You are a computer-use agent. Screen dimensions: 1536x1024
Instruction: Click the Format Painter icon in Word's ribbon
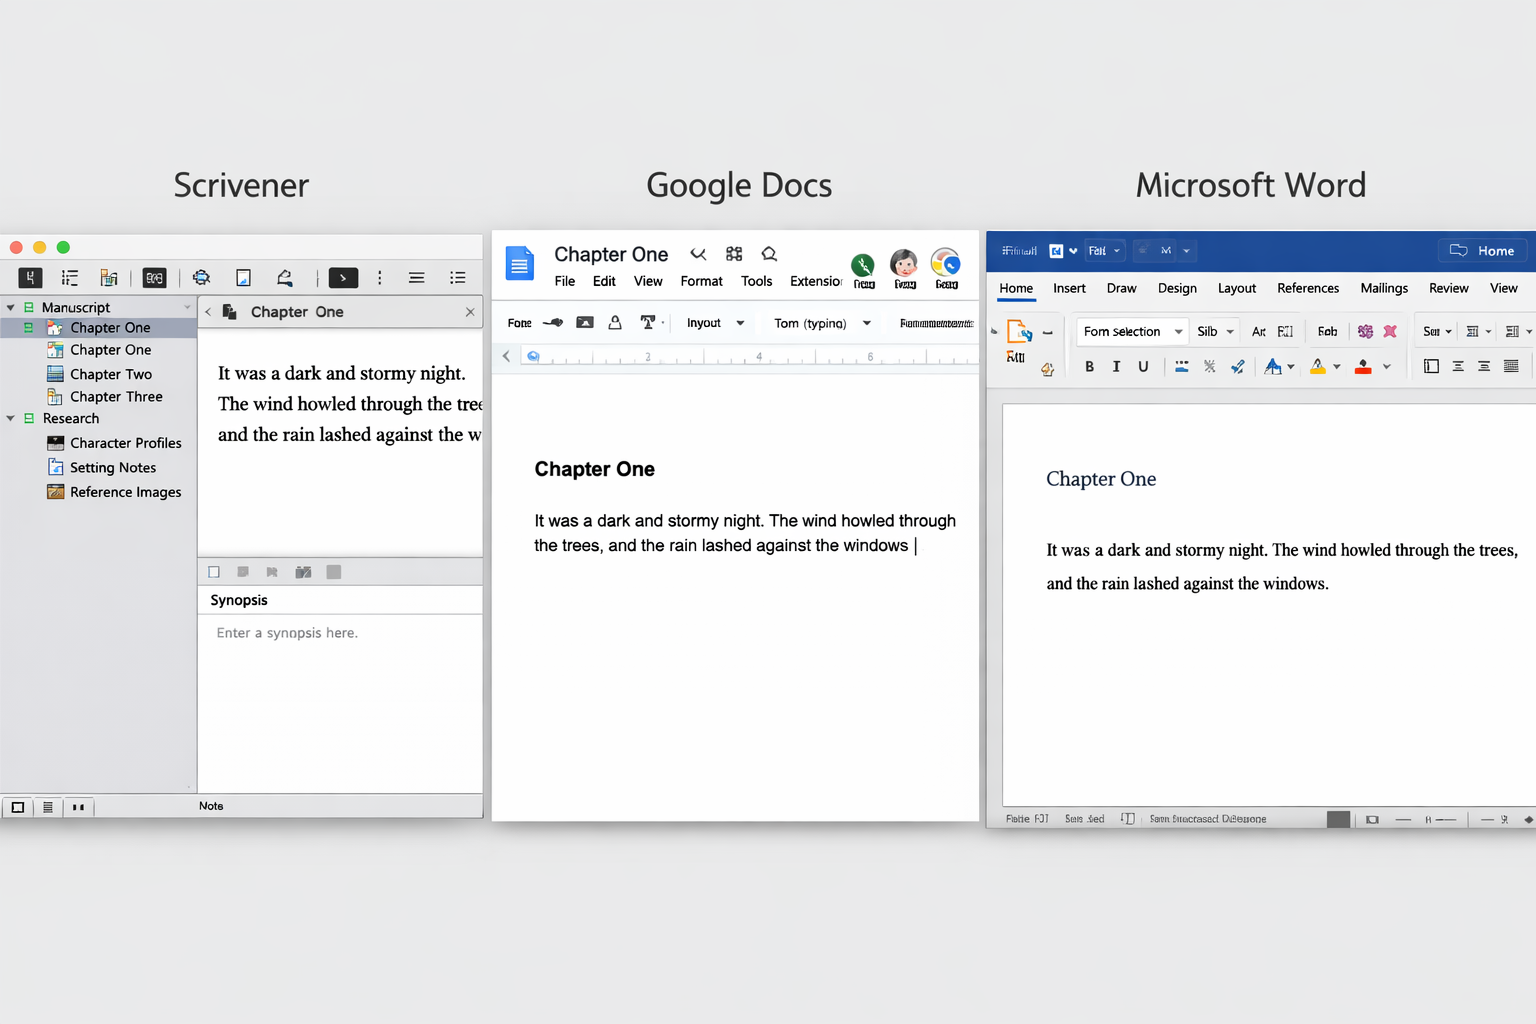pyautogui.click(x=1047, y=369)
